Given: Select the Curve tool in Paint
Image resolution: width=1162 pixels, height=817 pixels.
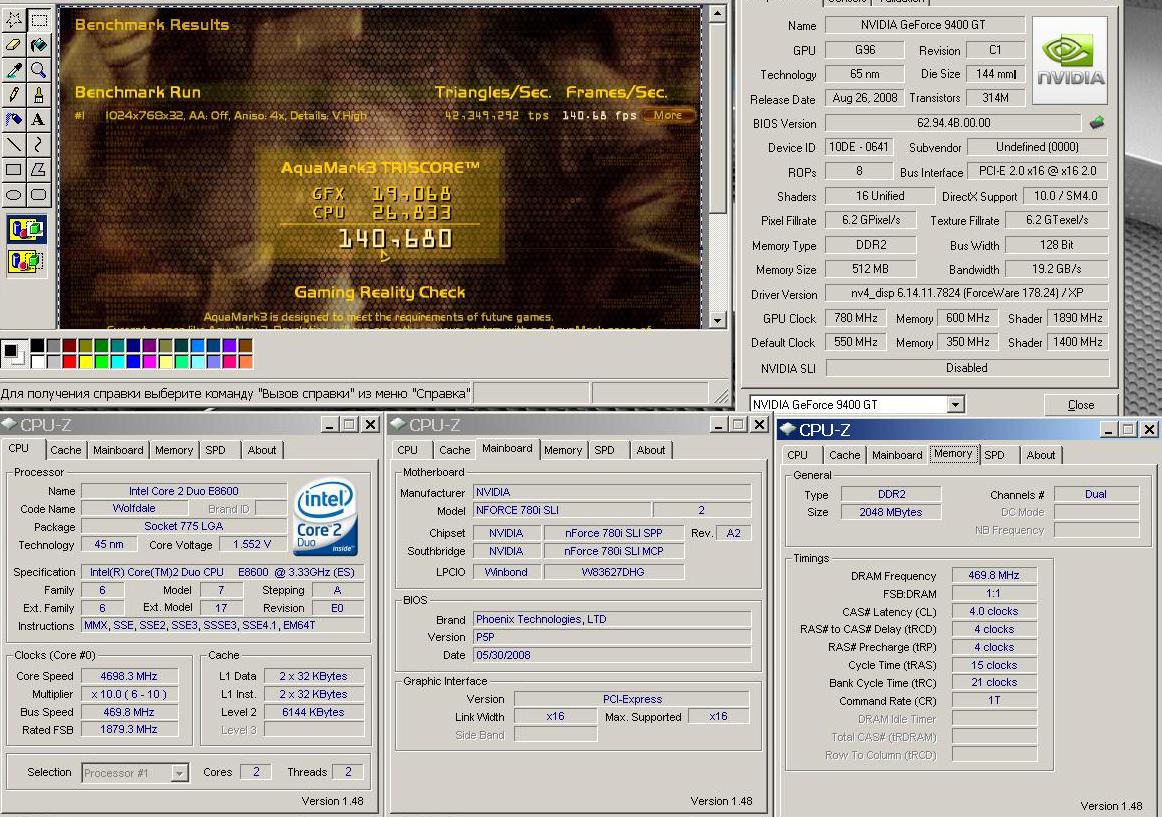Looking at the screenshot, I should click(39, 145).
